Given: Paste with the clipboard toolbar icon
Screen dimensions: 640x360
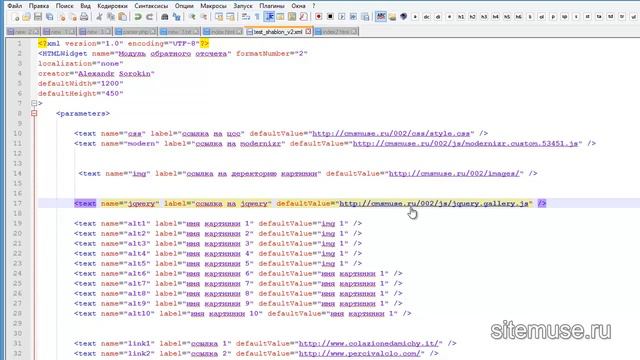Looking at the screenshot, I should point(122,17).
